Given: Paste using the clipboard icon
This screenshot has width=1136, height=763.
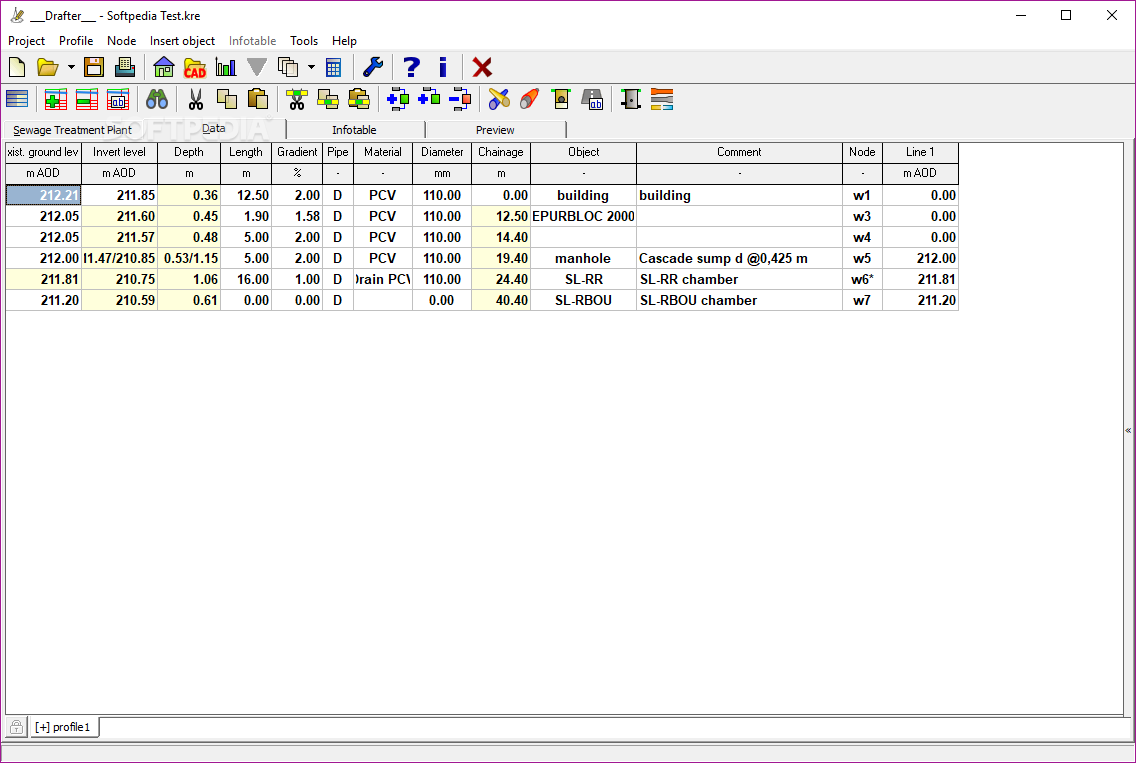Looking at the screenshot, I should tap(258, 99).
